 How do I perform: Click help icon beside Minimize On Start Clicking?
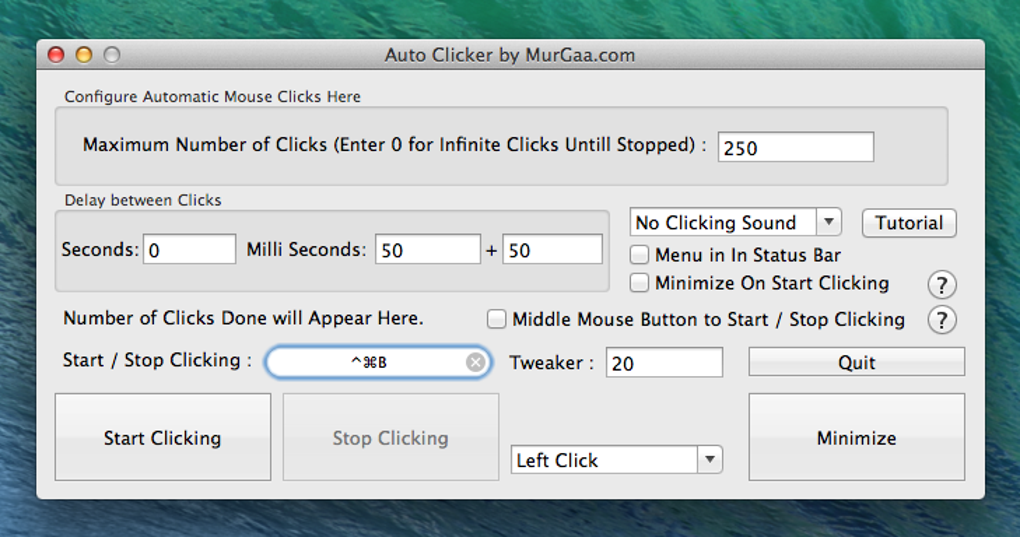click(941, 284)
